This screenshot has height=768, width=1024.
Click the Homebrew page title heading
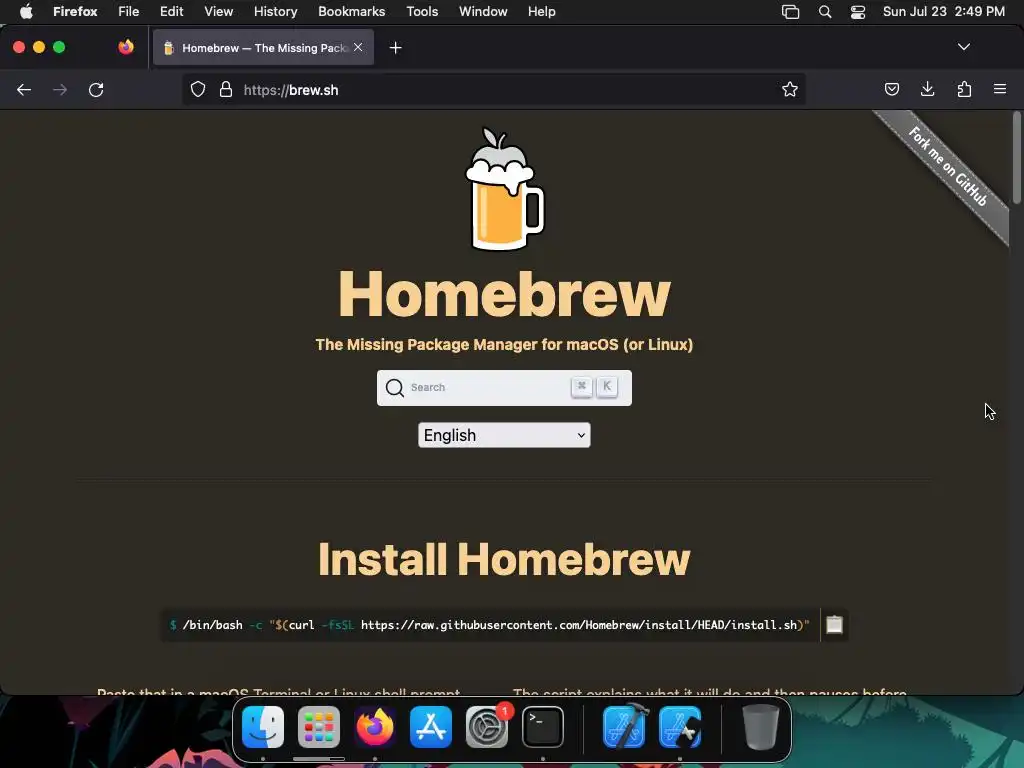coord(504,295)
